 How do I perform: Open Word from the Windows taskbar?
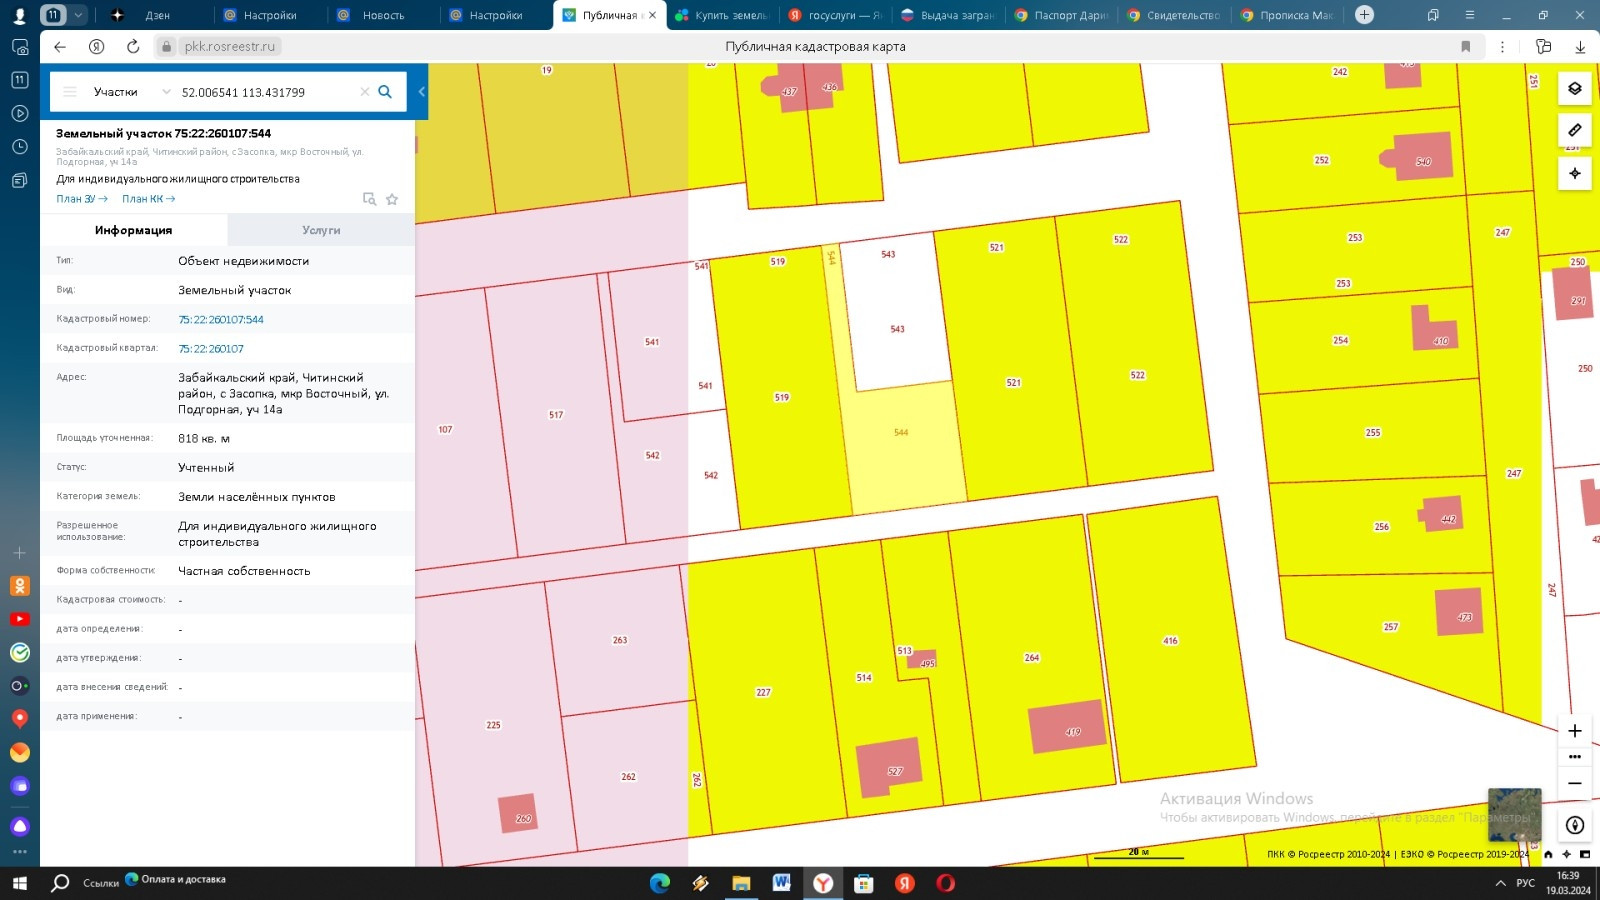coord(782,883)
